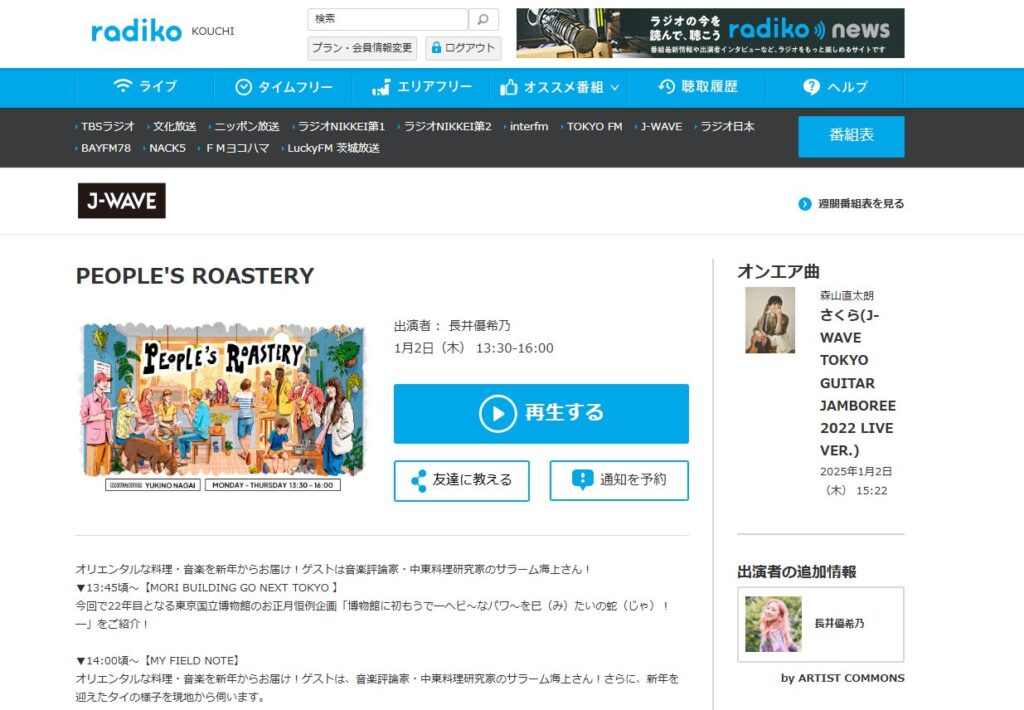Click the J-WAVE station logo
This screenshot has height=710, width=1024.
point(121,201)
